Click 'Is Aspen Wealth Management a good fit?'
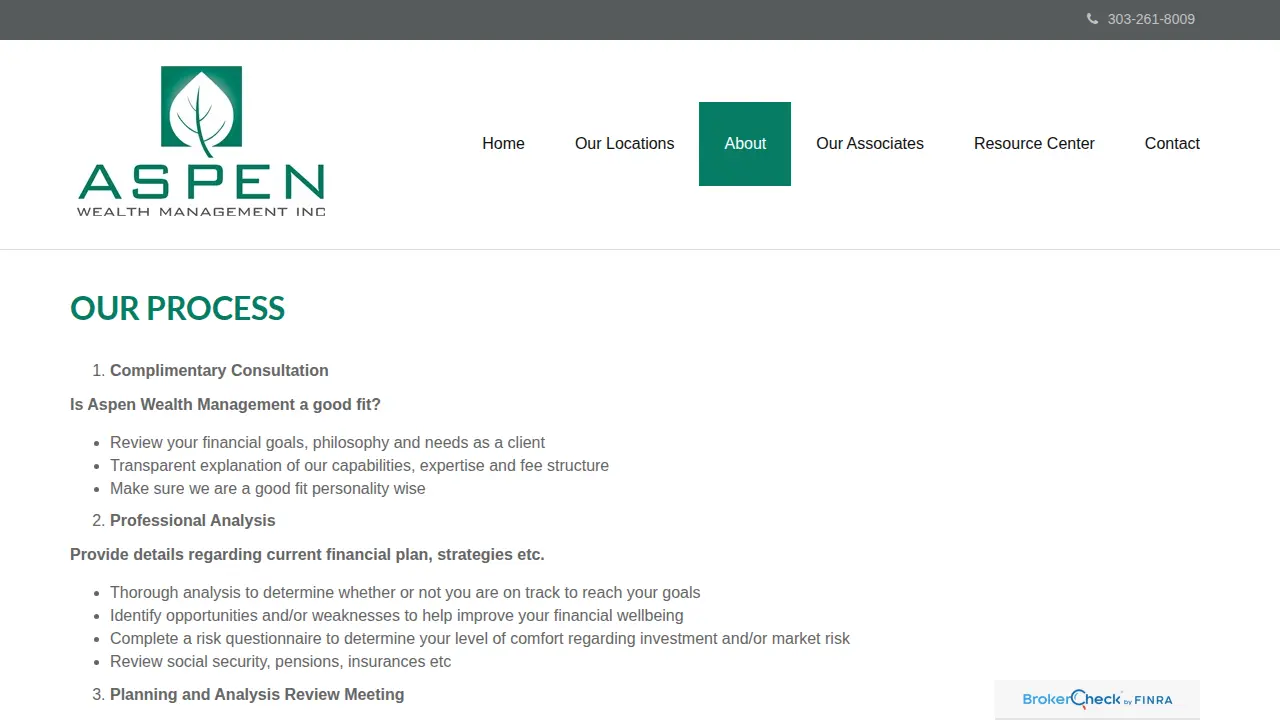The image size is (1280, 720). 225,404
